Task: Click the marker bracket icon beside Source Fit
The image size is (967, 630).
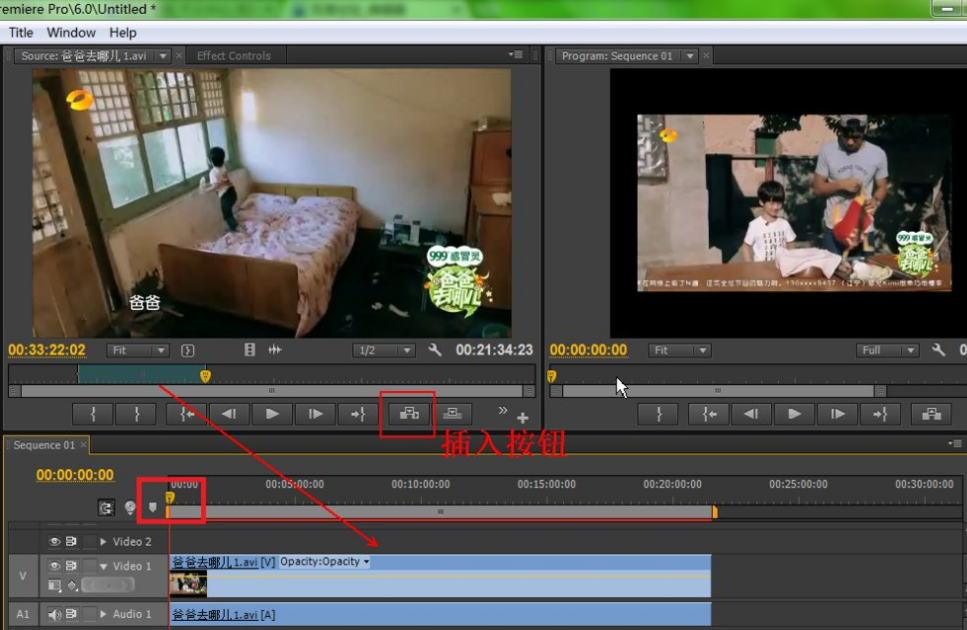Action: (187, 351)
